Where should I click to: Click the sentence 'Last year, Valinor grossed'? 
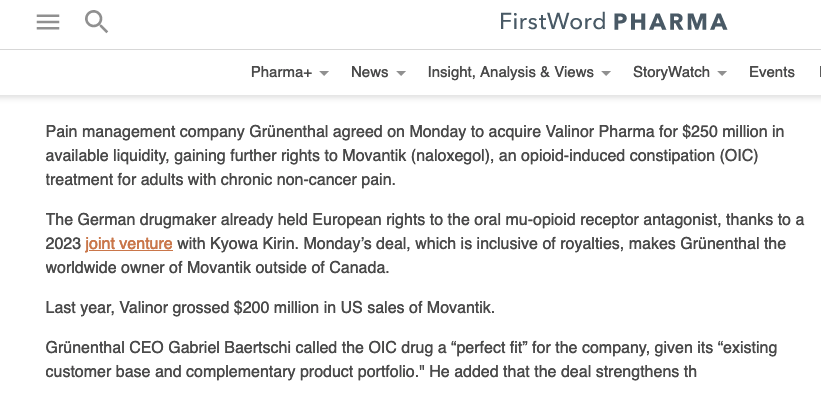pyautogui.click(x=270, y=306)
